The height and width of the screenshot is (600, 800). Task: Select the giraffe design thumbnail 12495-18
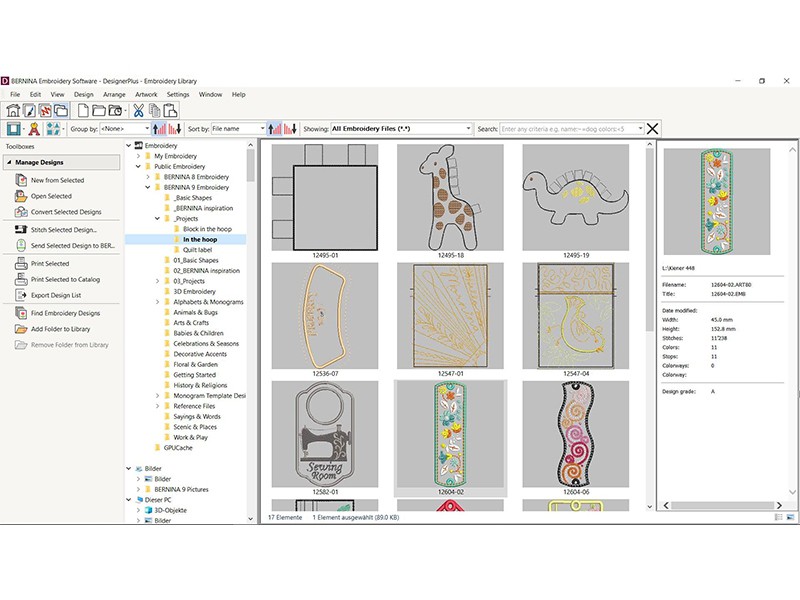(x=449, y=198)
